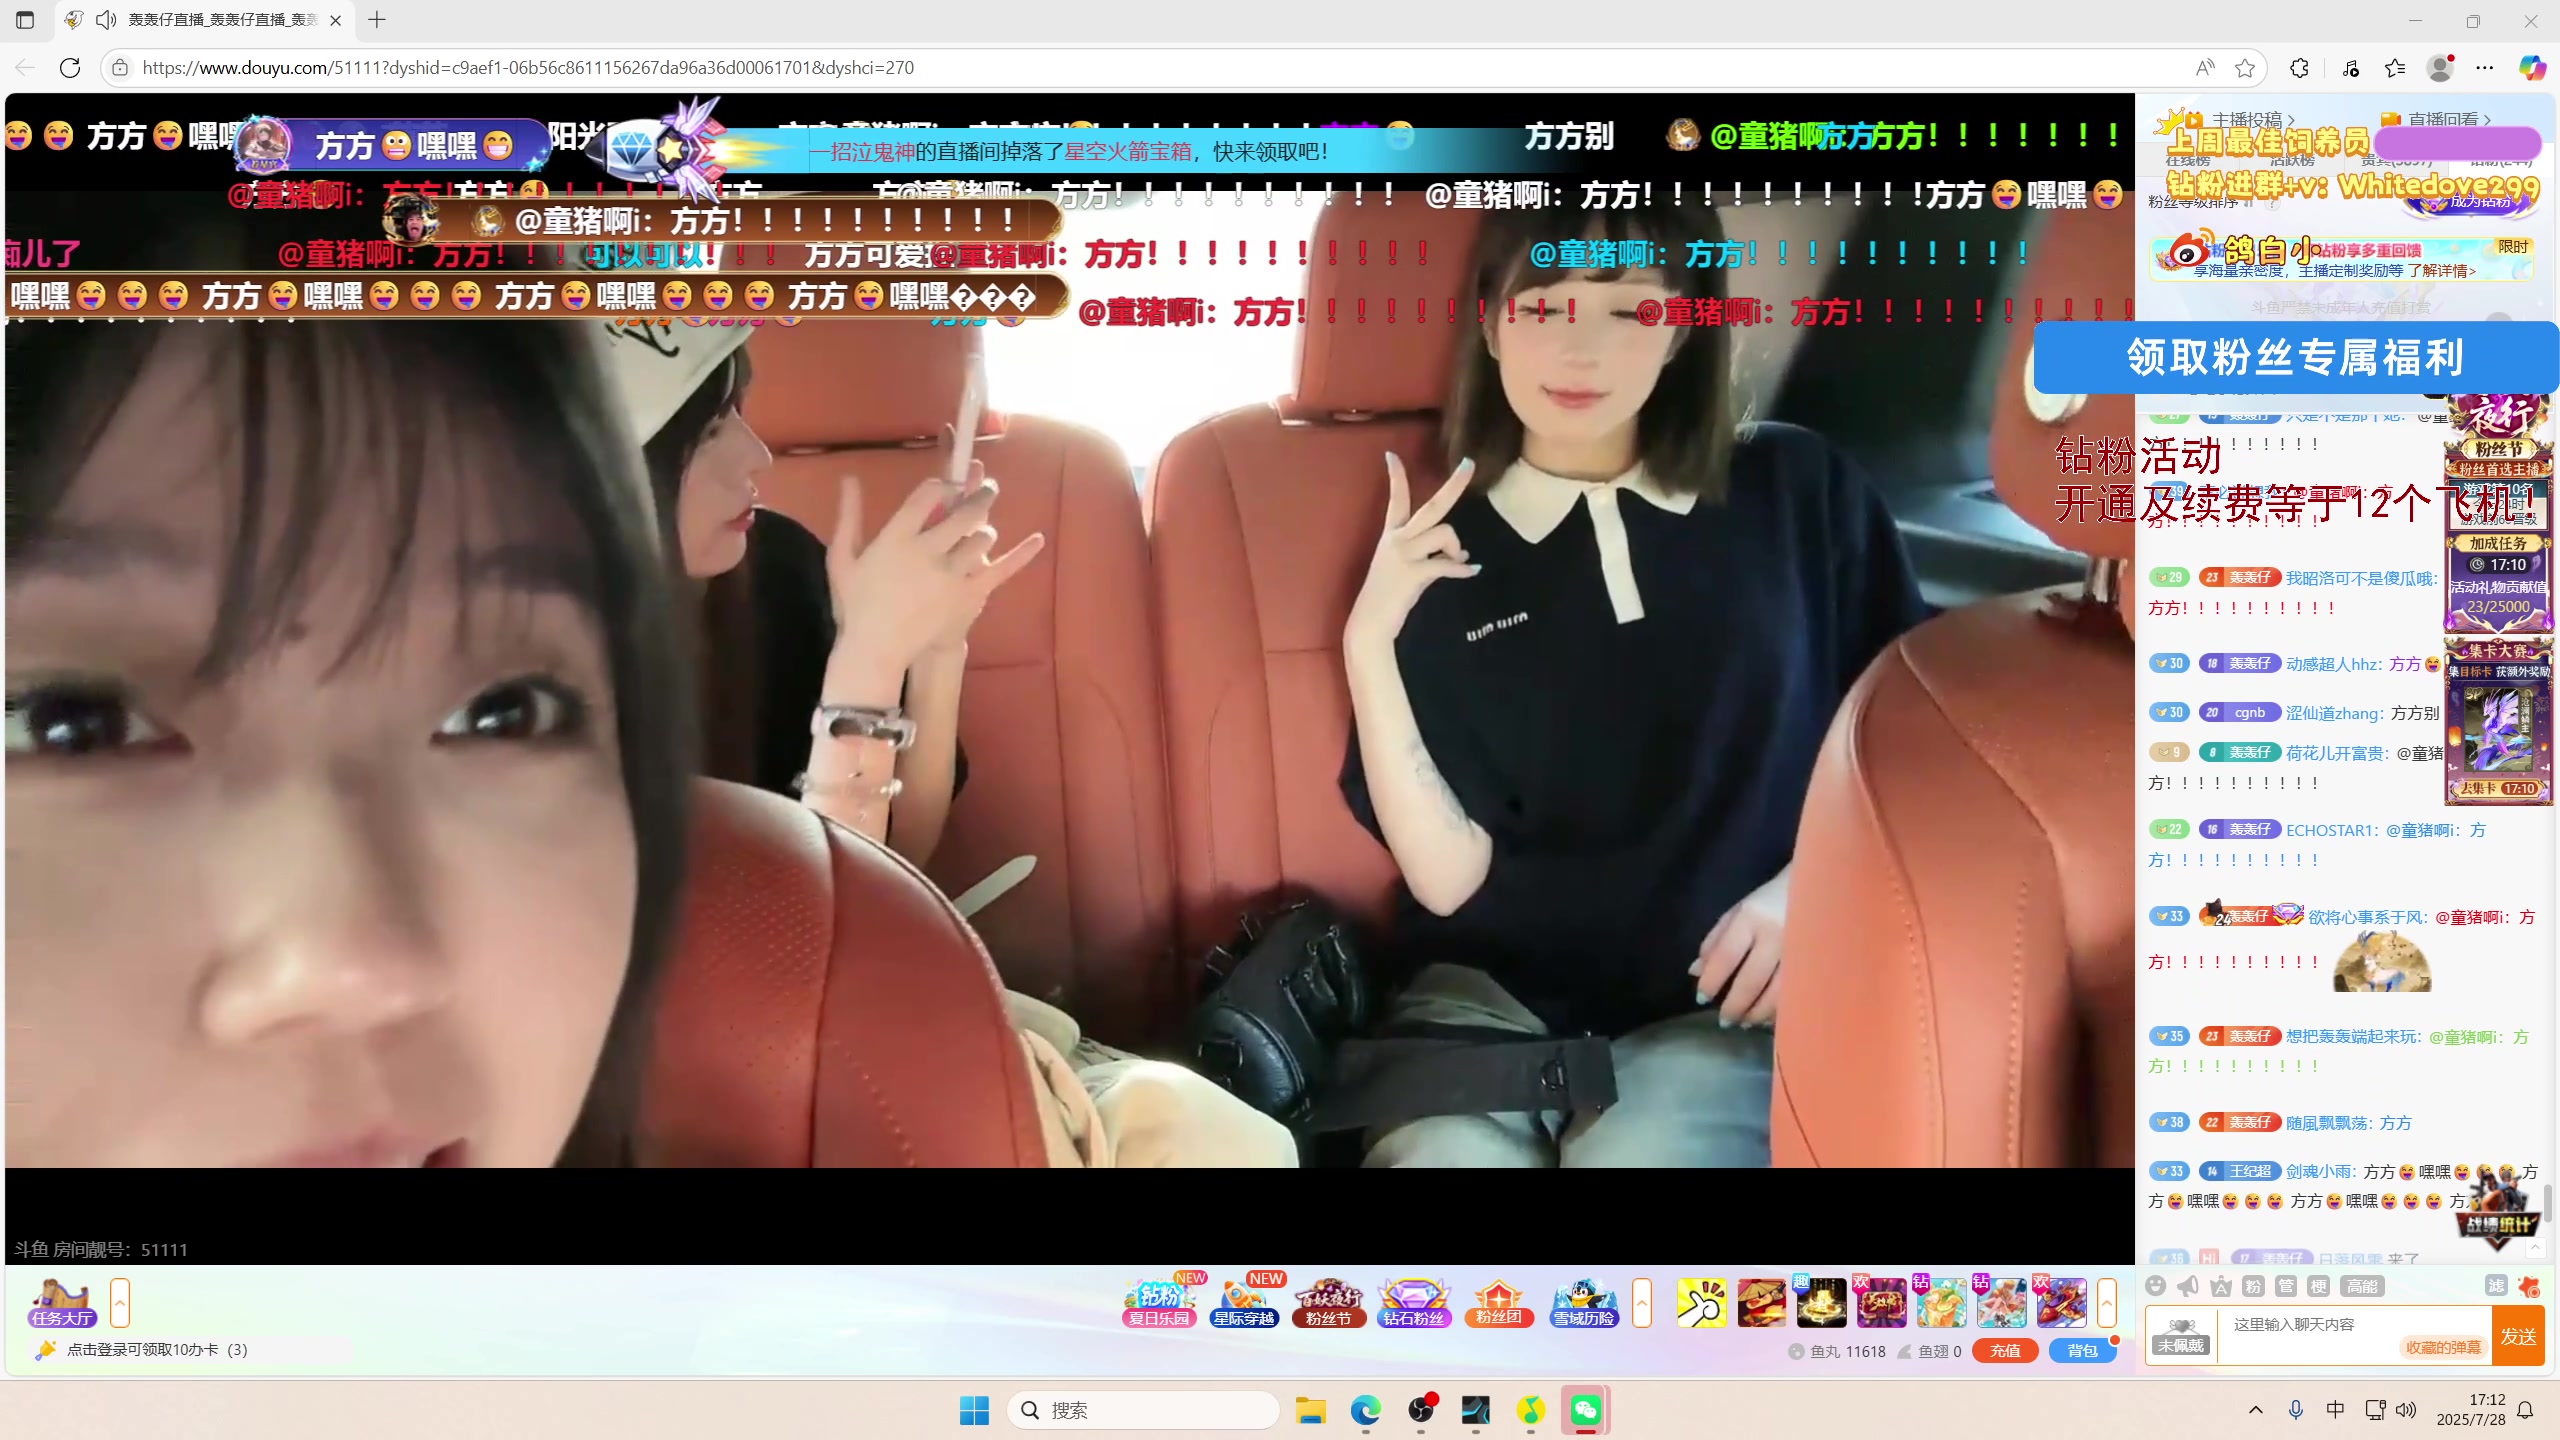Open the 粉丝节 activity icon
Image resolution: width=2560 pixels, height=1440 pixels.
tap(1329, 1302)
